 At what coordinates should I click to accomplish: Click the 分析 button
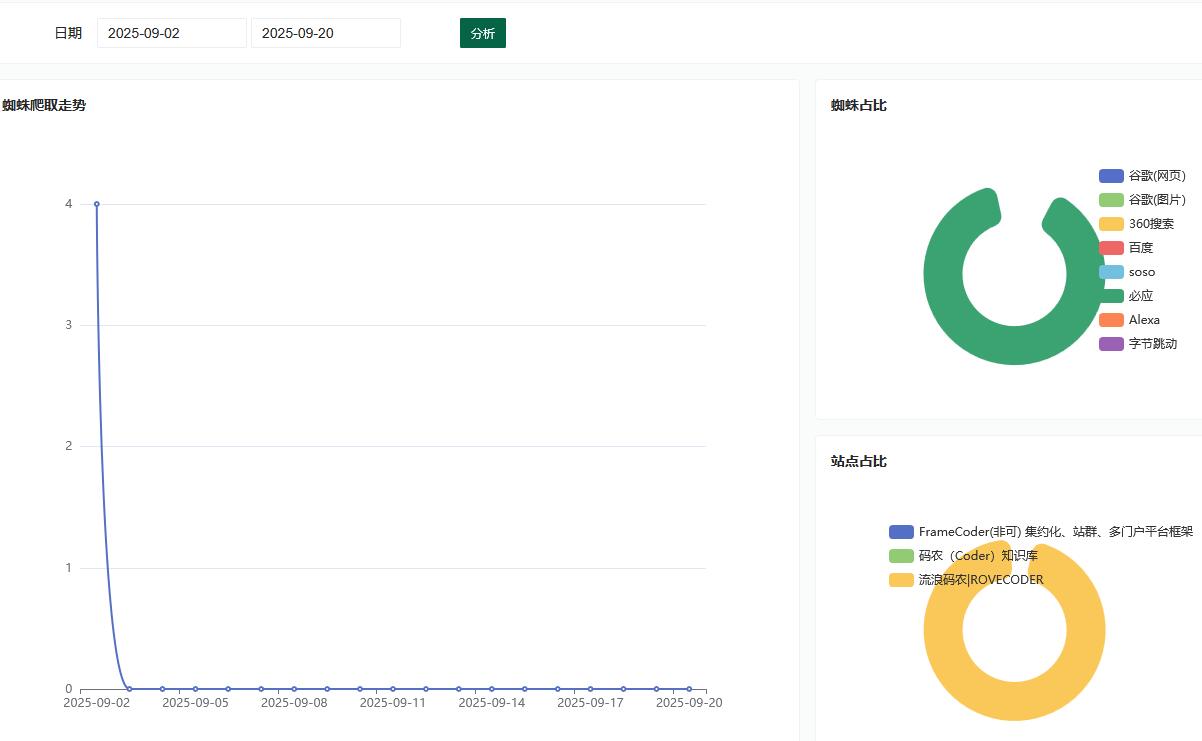483,33
